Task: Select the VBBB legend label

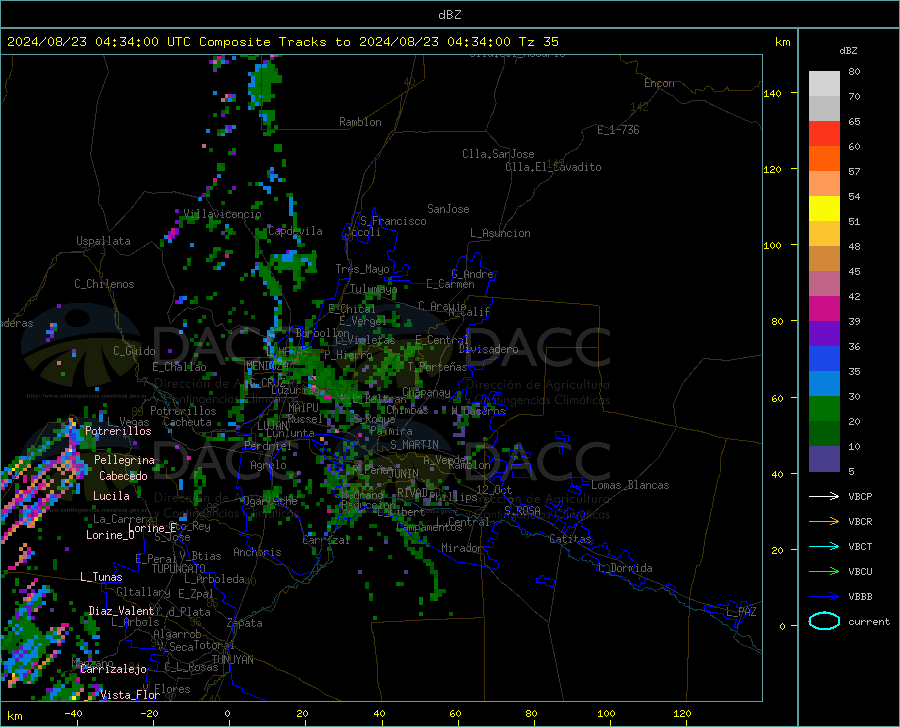Action: tap(860, 597)
